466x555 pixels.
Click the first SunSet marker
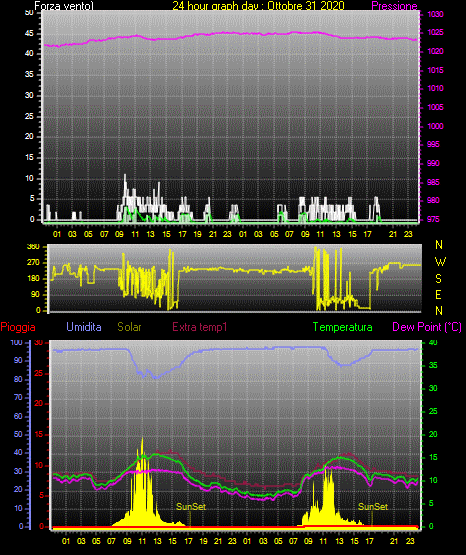[x=191, y=507]
